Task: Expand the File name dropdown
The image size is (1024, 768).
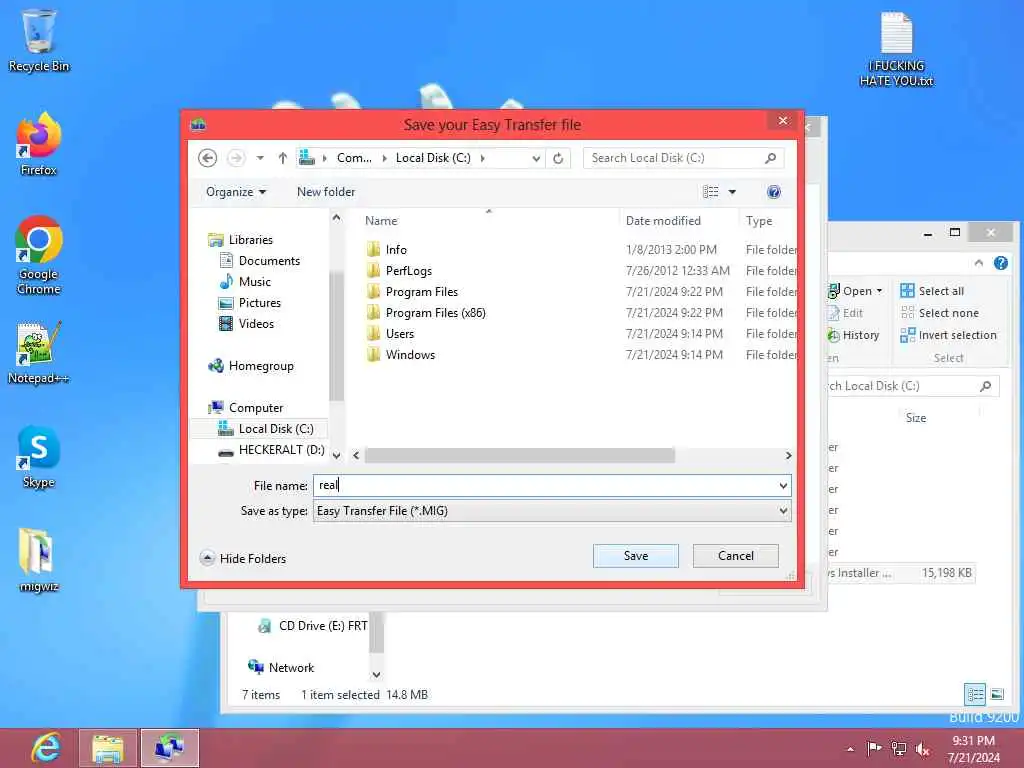Action: coord(783,485)
